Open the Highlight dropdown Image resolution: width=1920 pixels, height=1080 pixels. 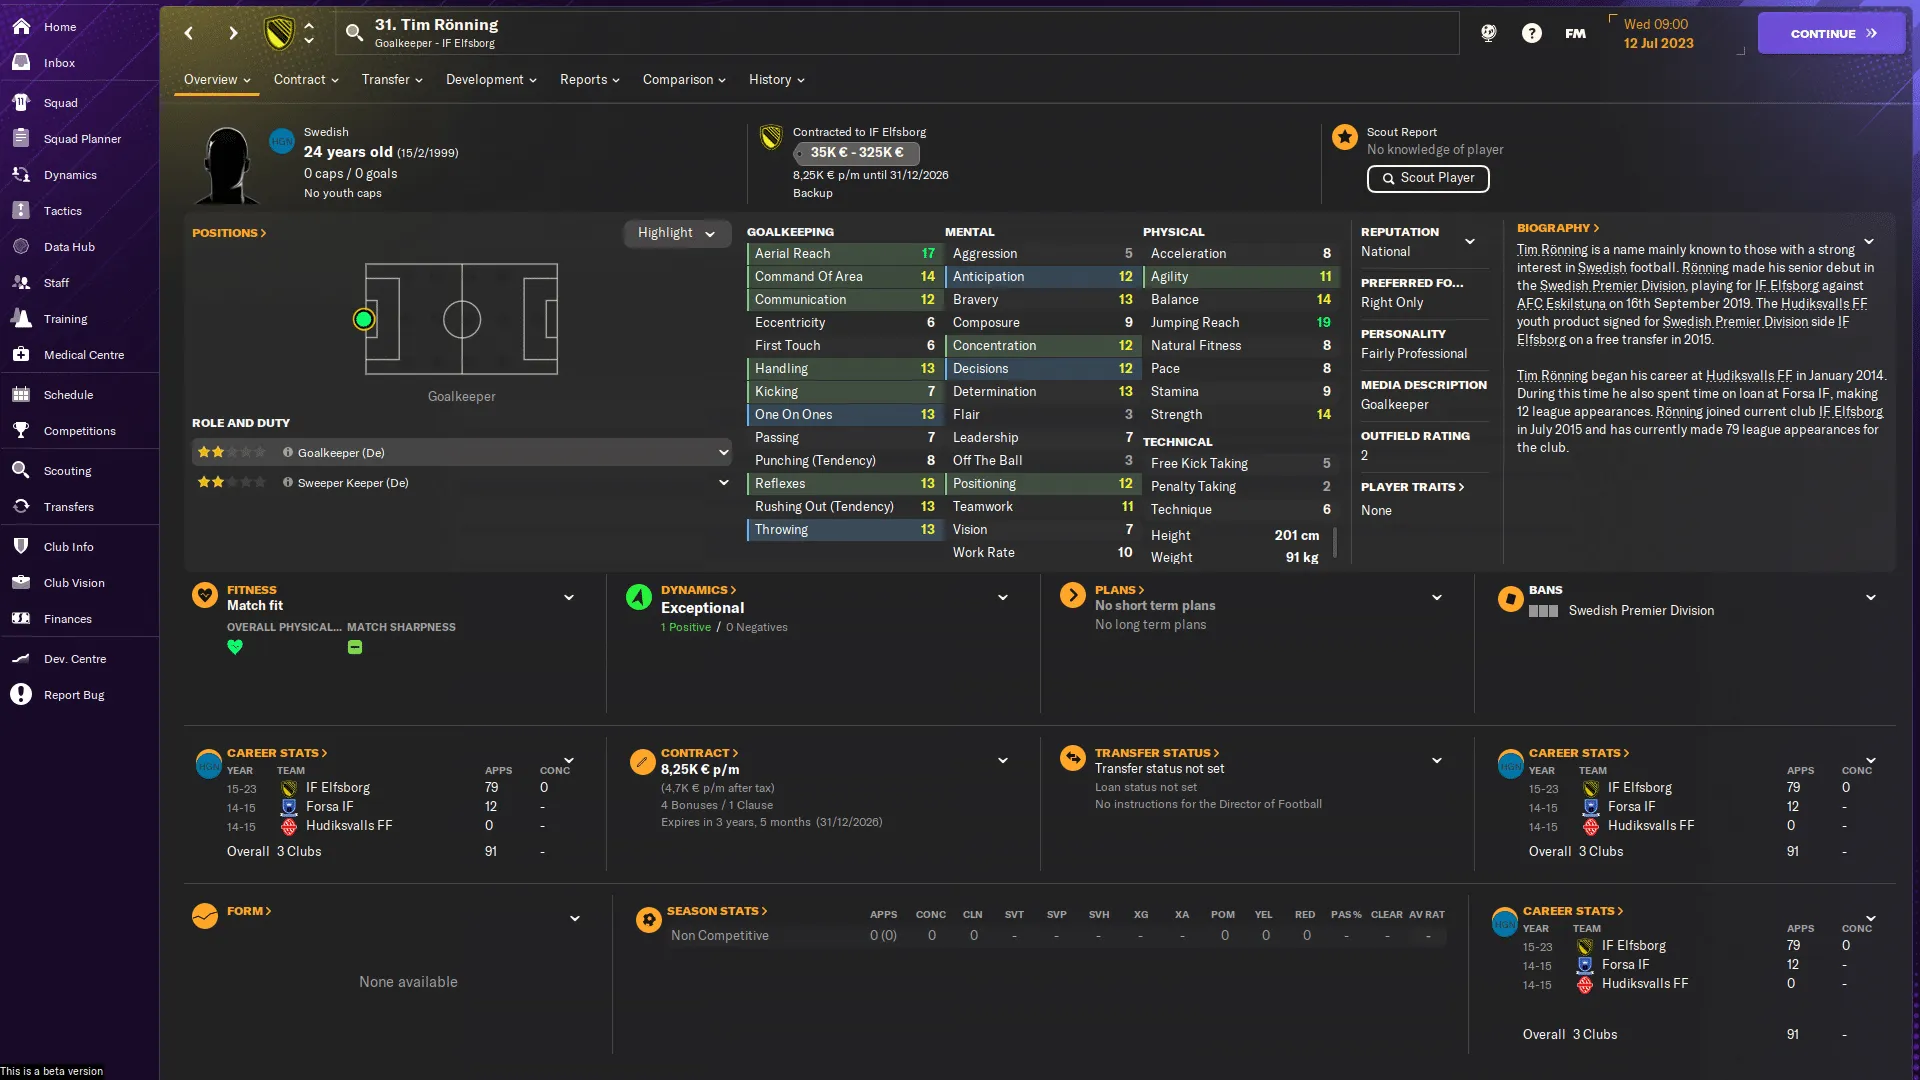point(677,233)
